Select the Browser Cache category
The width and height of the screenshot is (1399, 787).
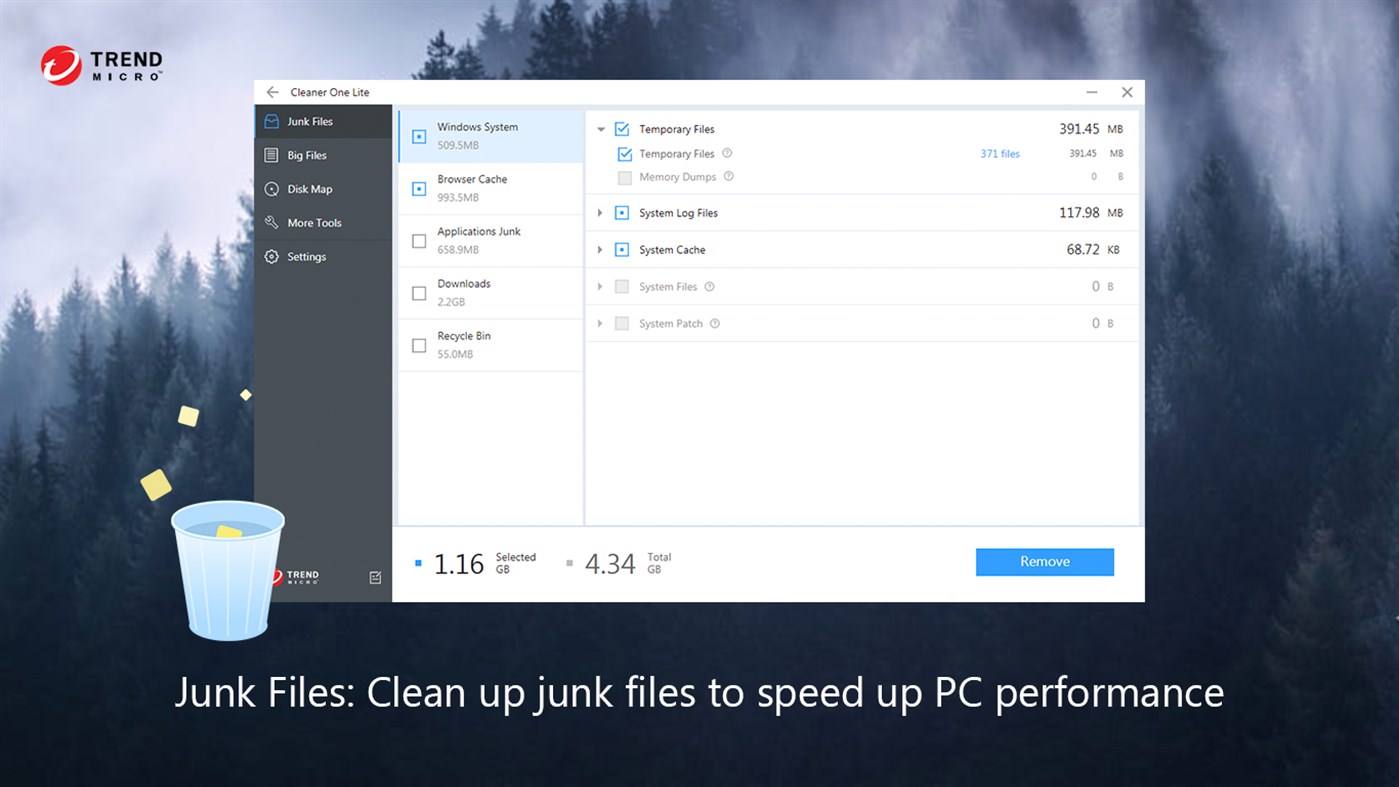pos(491,188)
